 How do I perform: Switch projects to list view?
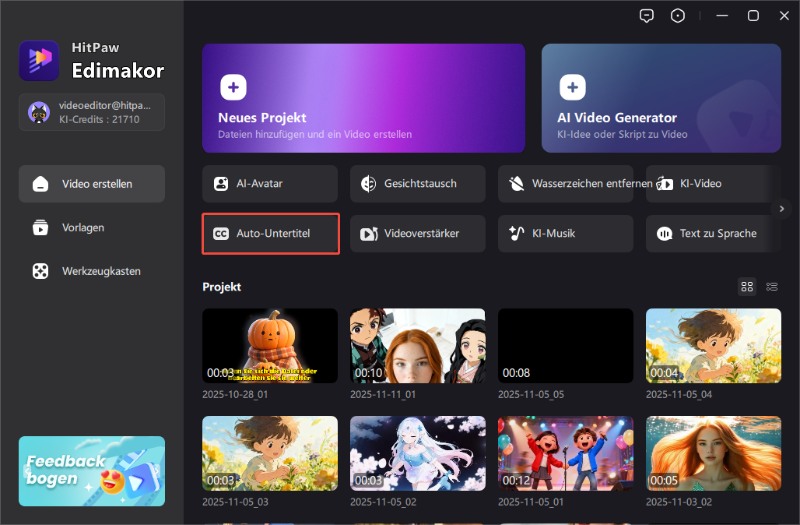(x=772, y=287)
